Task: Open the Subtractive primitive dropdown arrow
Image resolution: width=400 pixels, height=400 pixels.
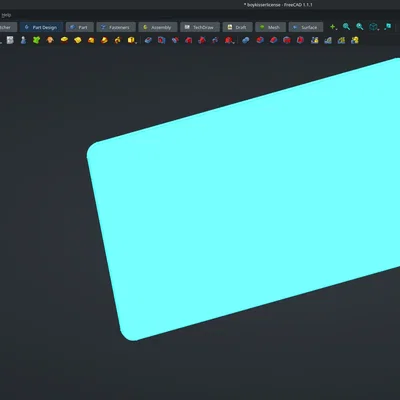Action: pos(233,43)
